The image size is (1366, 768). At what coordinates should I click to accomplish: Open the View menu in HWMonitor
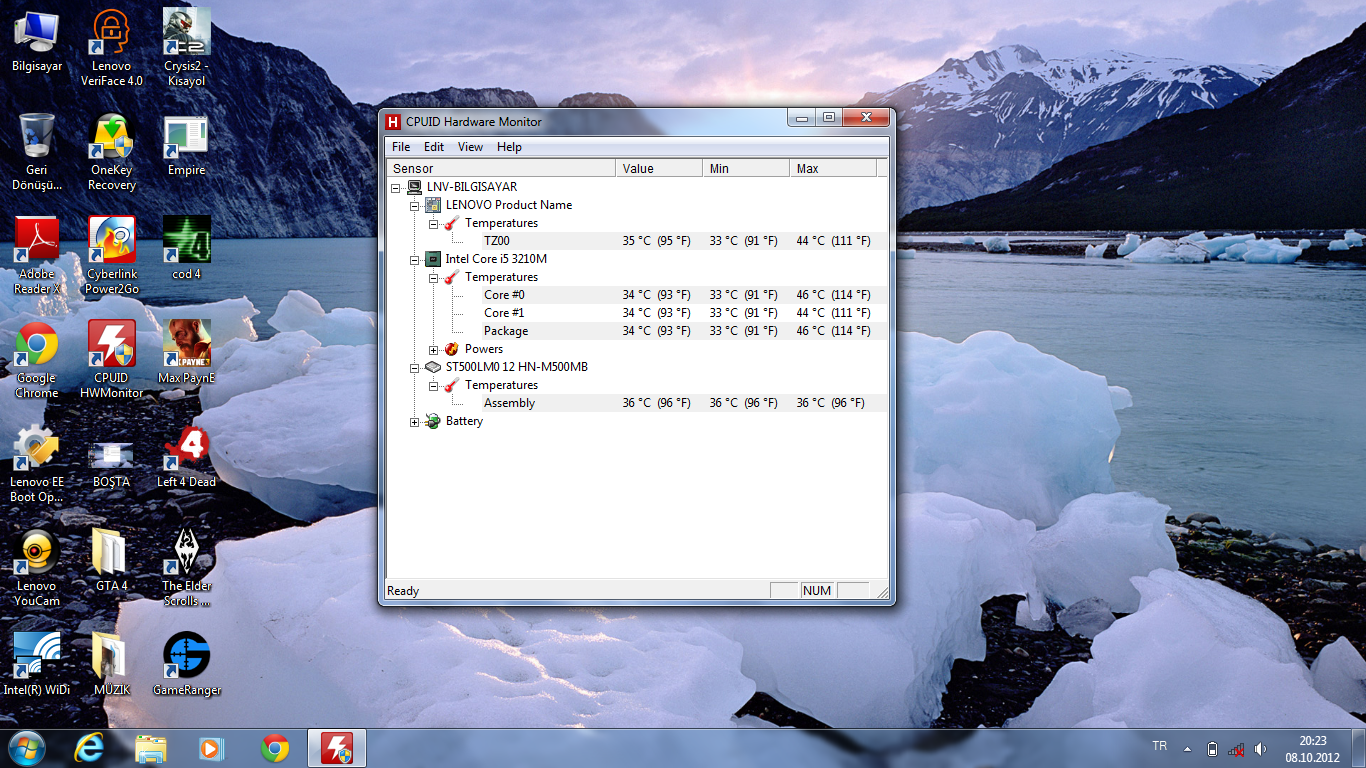(470, 147)
